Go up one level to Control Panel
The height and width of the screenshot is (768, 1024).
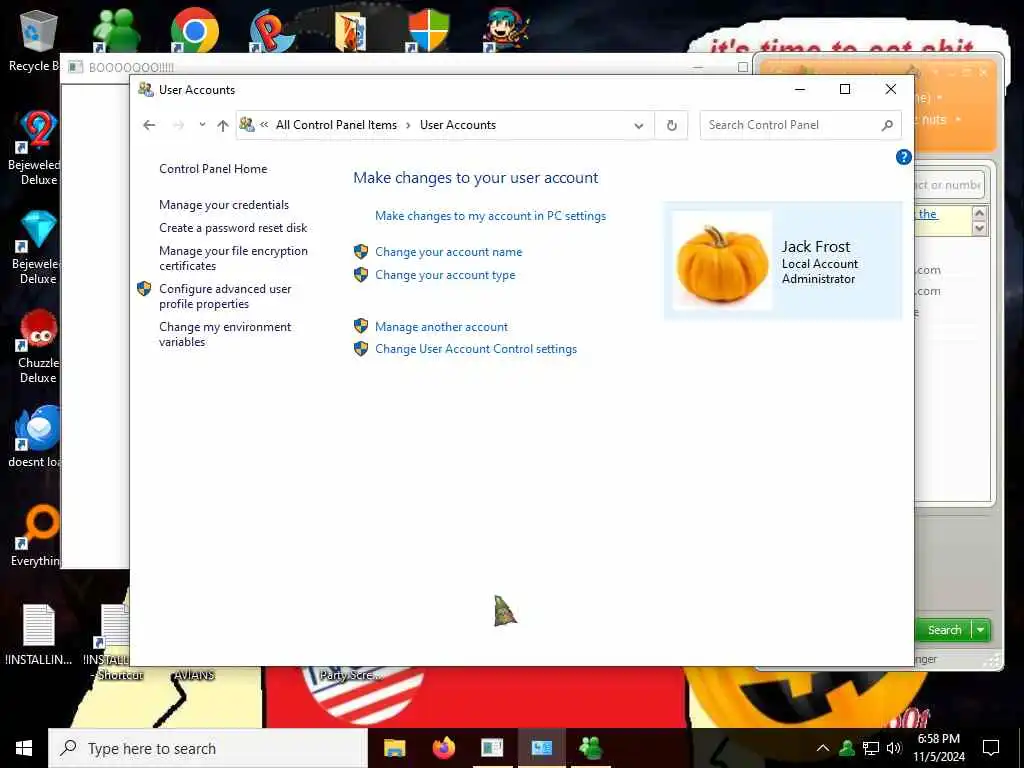(x=223, y=125)
